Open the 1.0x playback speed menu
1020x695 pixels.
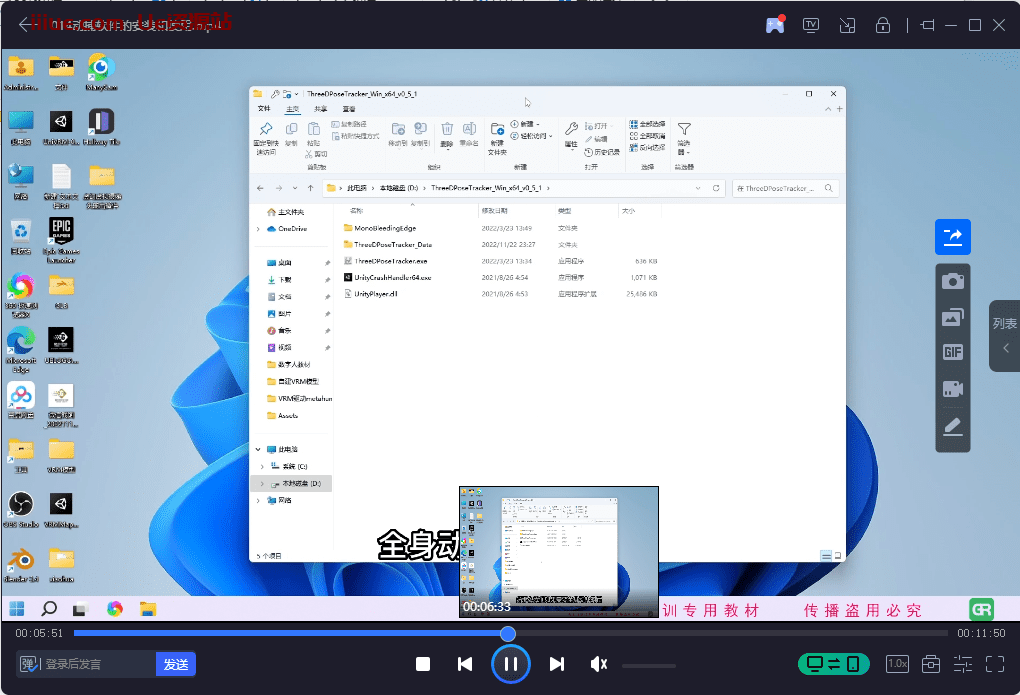[897, 664]
